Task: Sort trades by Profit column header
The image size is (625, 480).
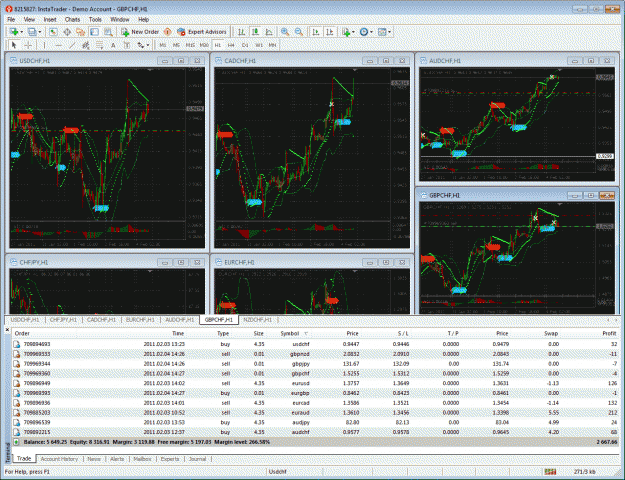Action: point(609,333)
